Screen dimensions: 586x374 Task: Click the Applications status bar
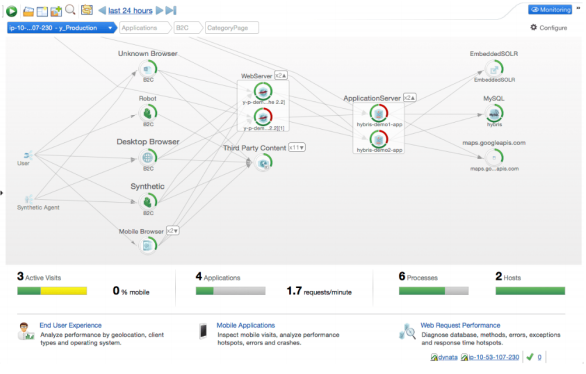click(231, 291)
